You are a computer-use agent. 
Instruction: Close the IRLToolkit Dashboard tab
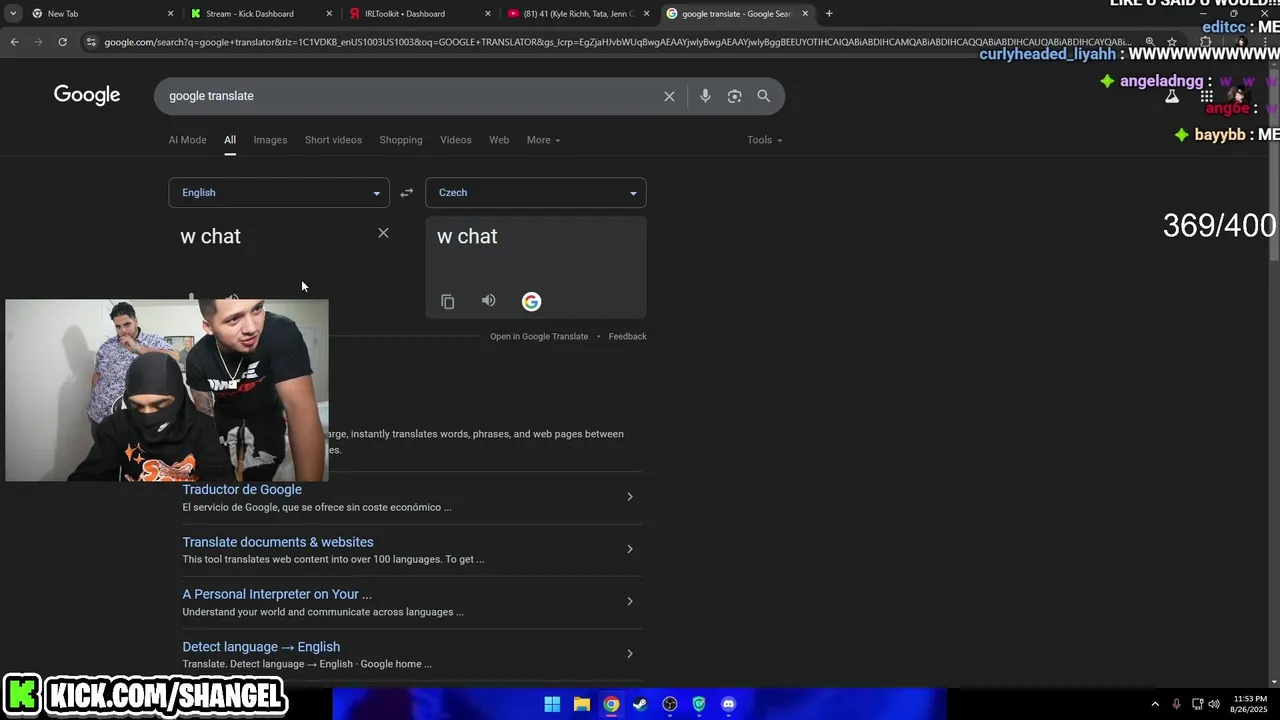(488, 14)
